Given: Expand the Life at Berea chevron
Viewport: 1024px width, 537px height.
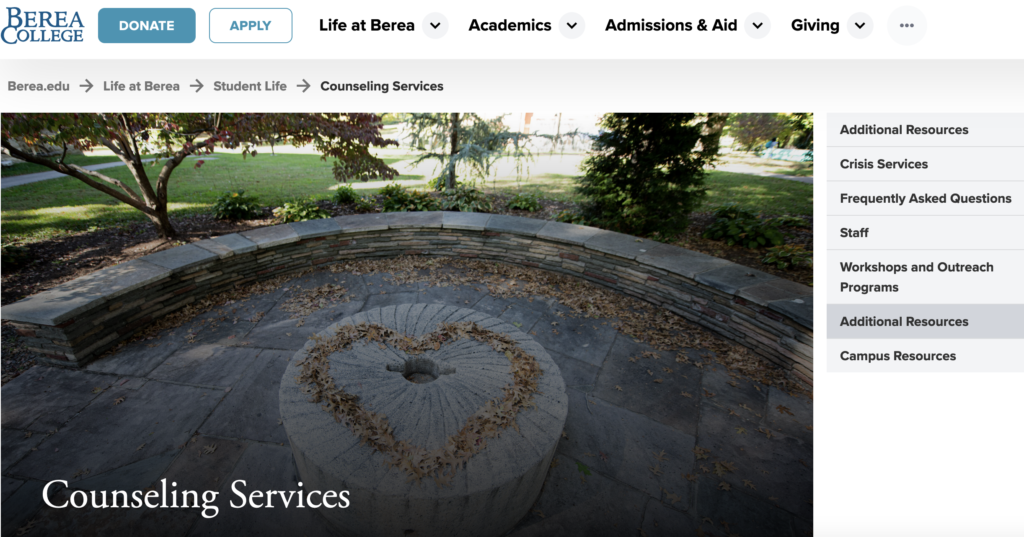Looking at the screenshot, I should pyautogui.click(x=435, y=25).
